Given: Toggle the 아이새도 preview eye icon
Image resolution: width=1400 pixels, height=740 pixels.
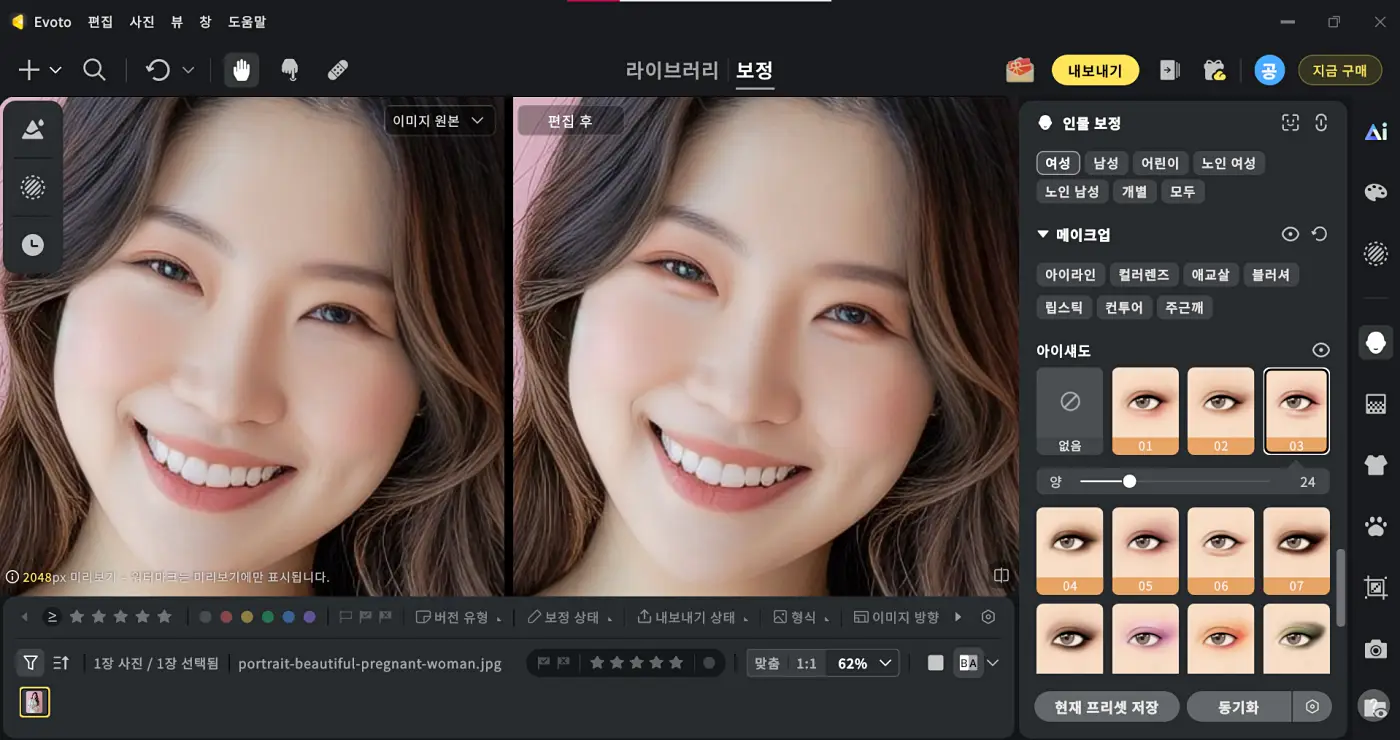Looking at the screenshot, I should click(x=1321, y=350).
